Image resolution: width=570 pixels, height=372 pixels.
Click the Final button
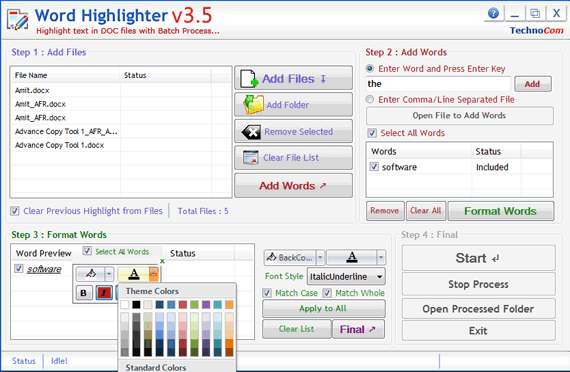click(x=358, y=329)
